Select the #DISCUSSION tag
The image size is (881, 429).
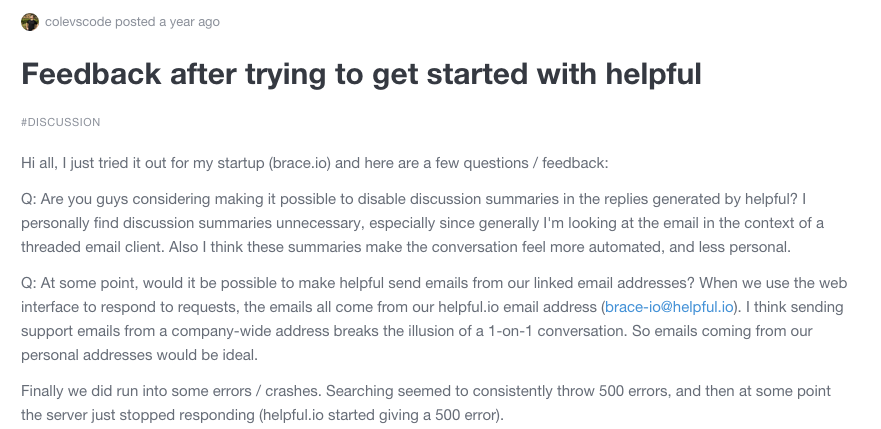[61, 122]
